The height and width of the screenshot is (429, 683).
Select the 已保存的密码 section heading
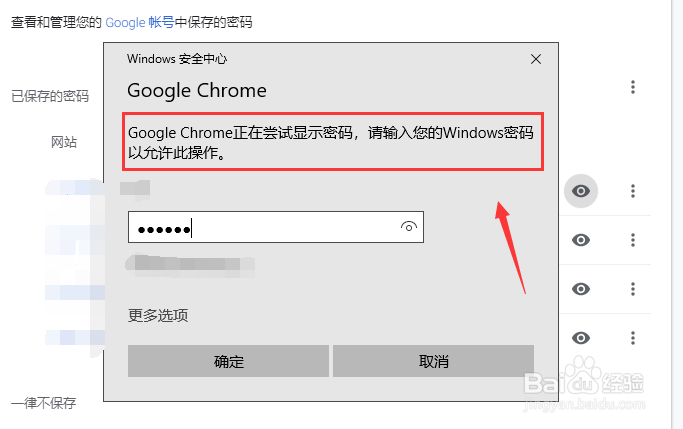pos(50,96)
